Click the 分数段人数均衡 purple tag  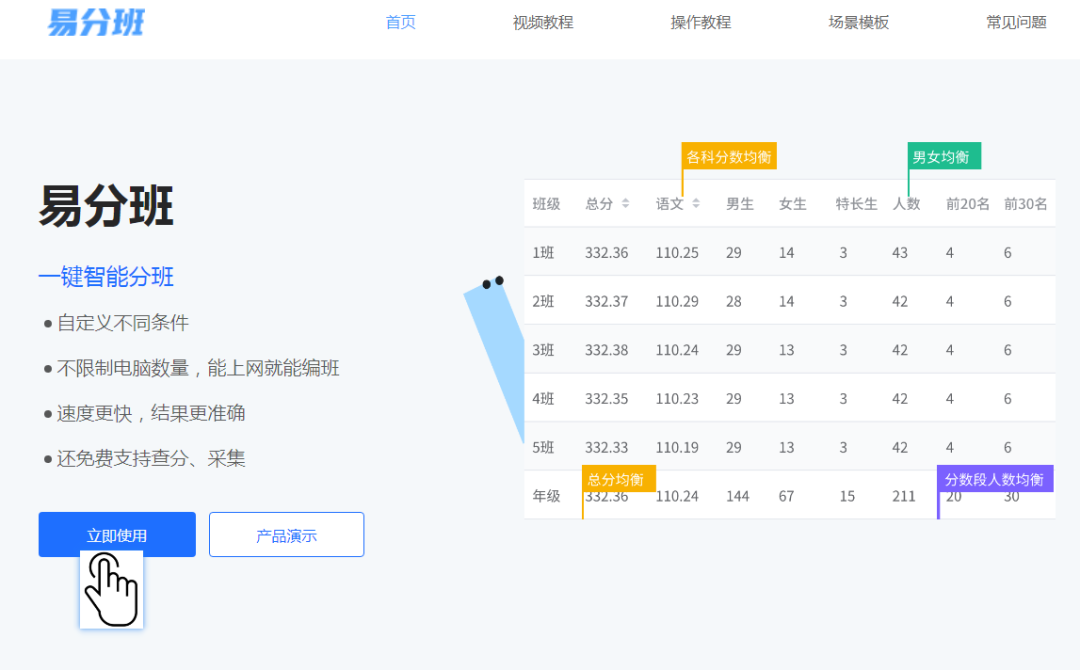point(995,479)
